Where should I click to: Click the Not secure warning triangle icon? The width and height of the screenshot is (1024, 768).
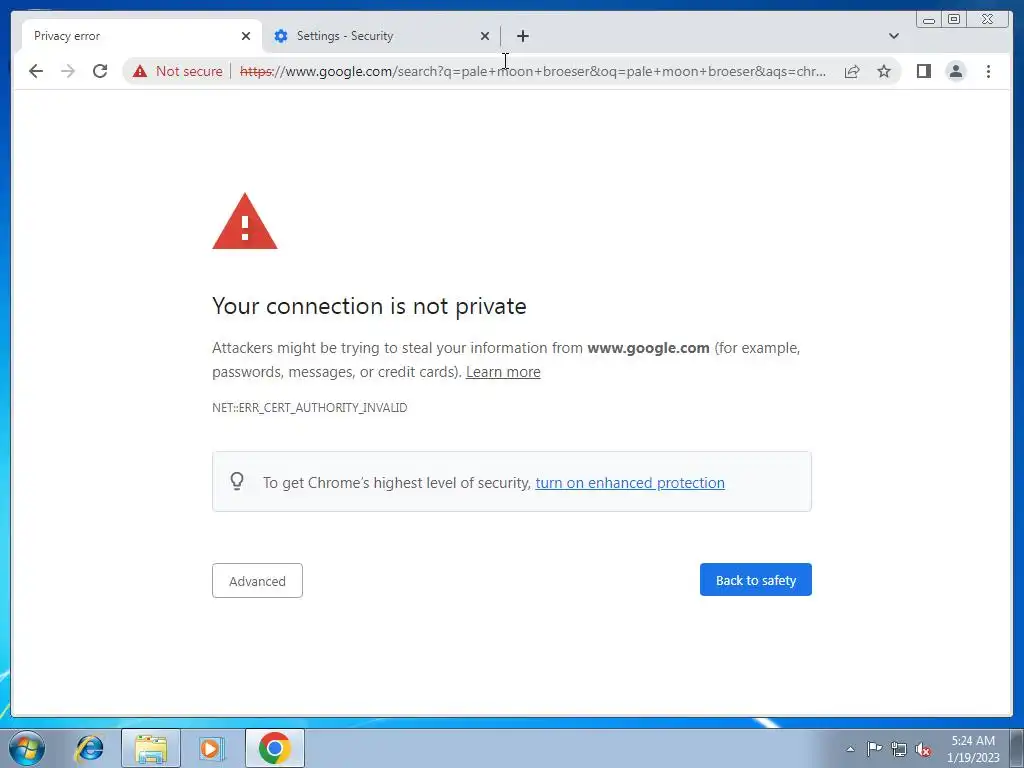click(x=140, y=71)
